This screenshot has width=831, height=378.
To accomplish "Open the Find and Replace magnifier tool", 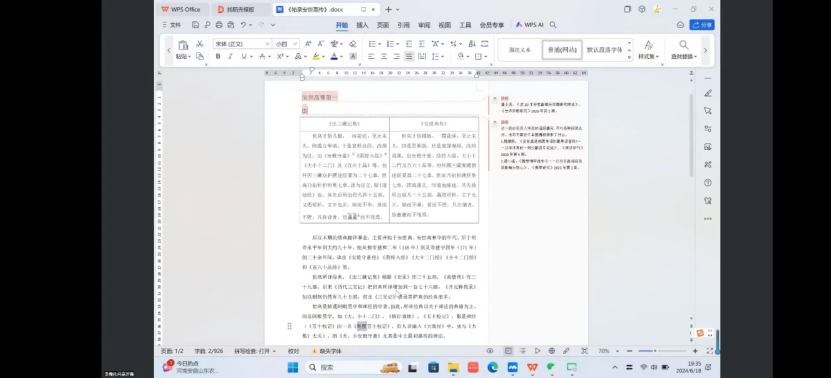I will [684, 49].
